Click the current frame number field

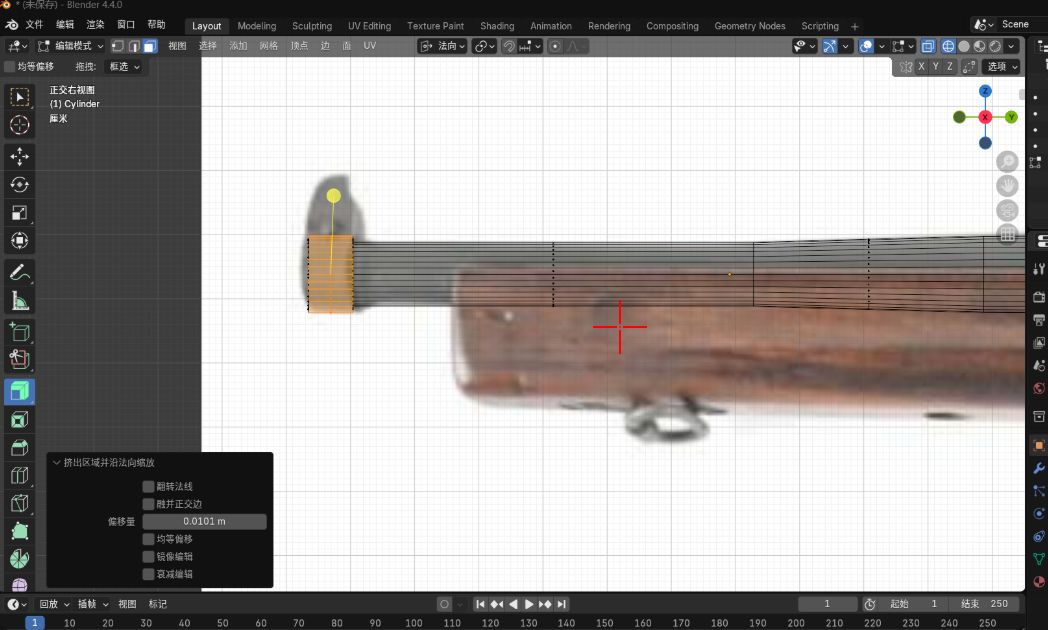point(827,604)
